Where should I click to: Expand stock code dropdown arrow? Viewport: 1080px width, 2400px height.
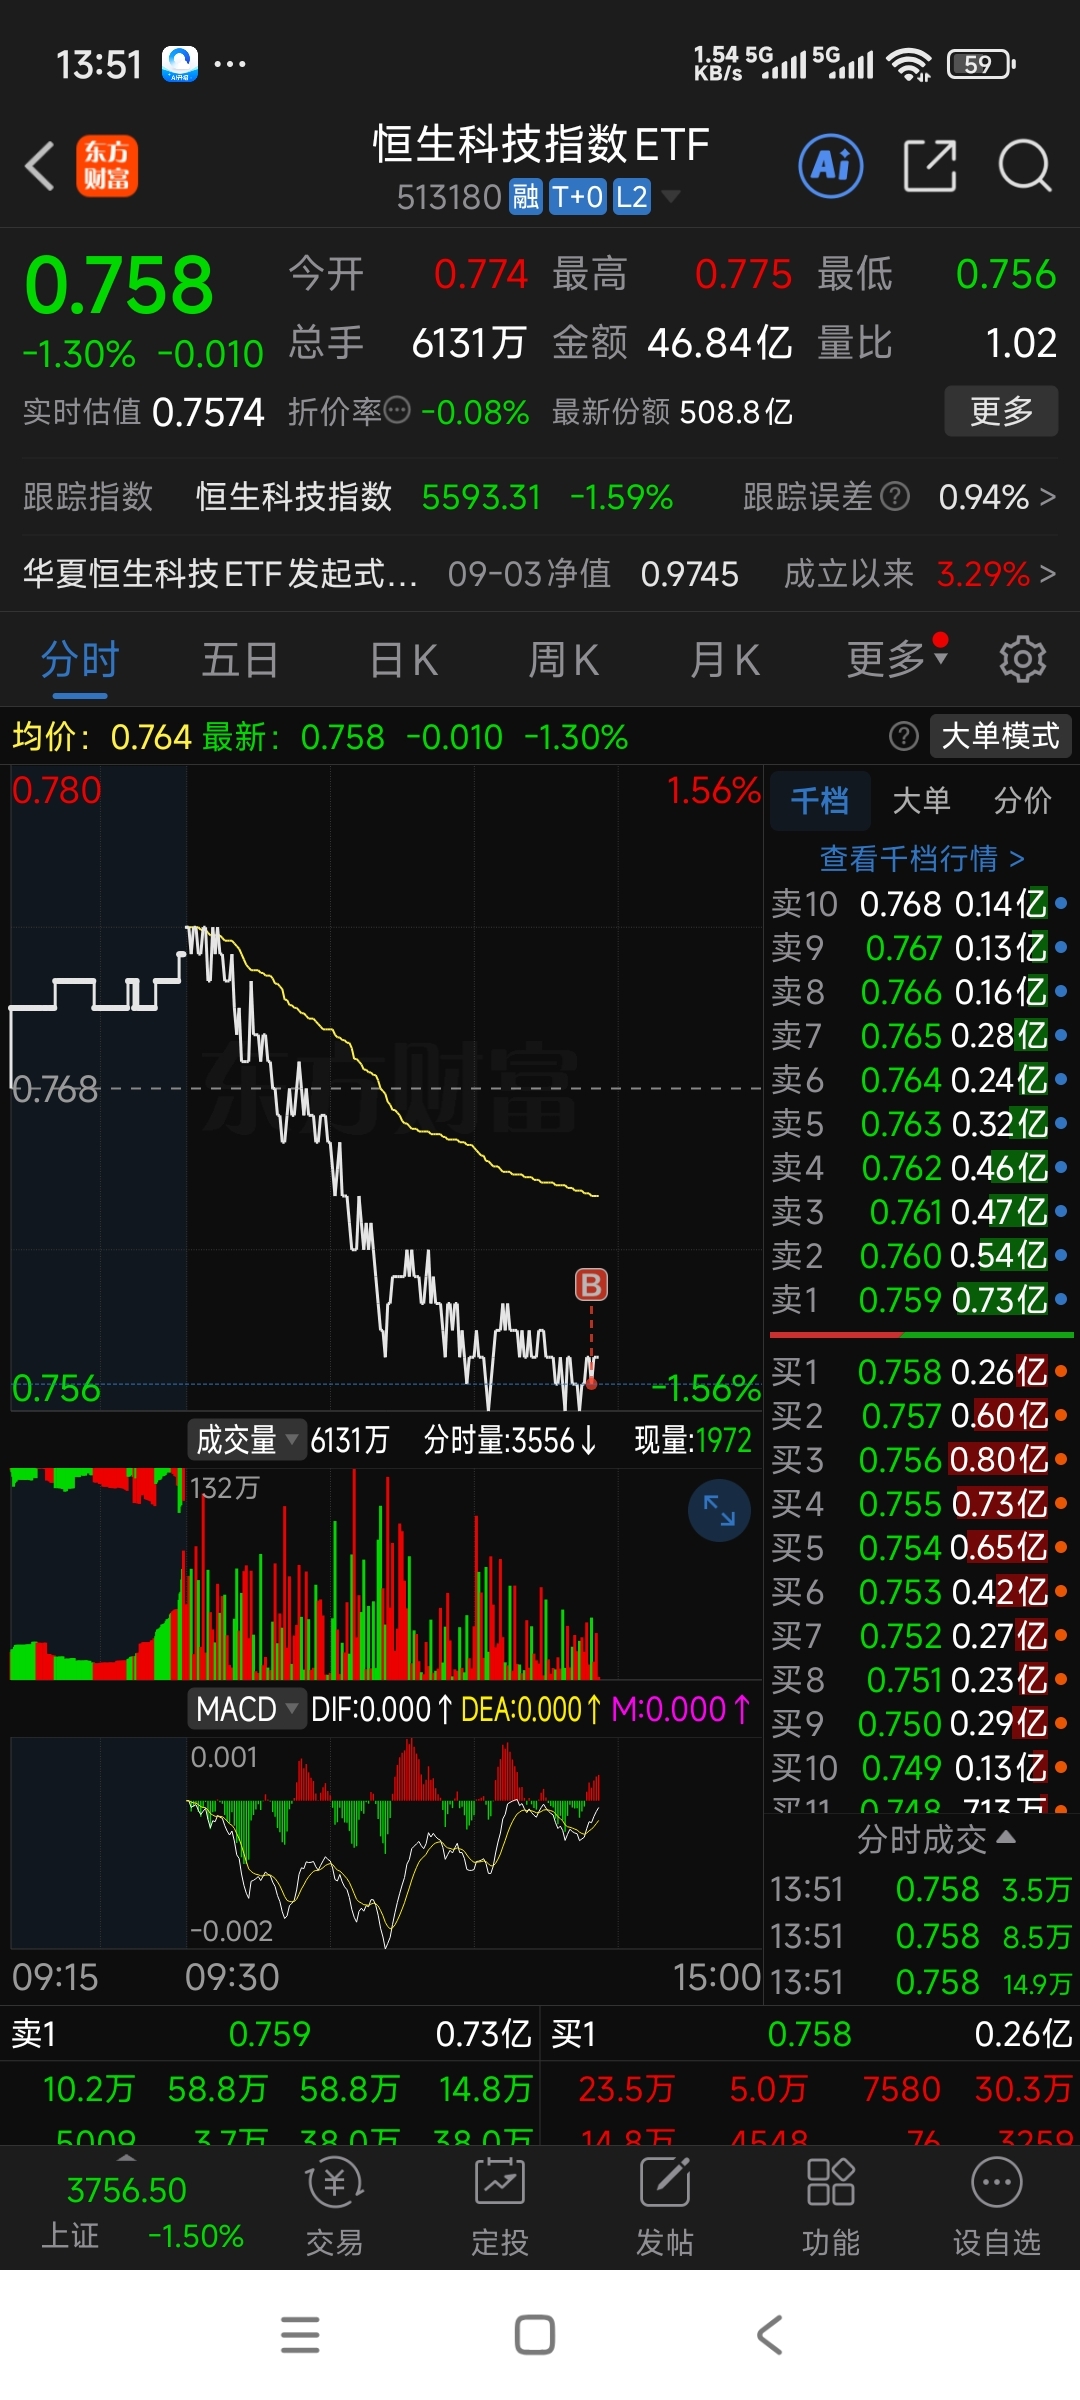tap(671, 196)
